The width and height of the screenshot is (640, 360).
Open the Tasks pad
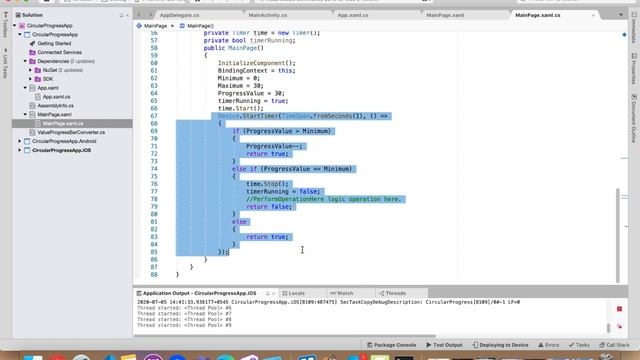pyautogui.click(x=579, y=345)
